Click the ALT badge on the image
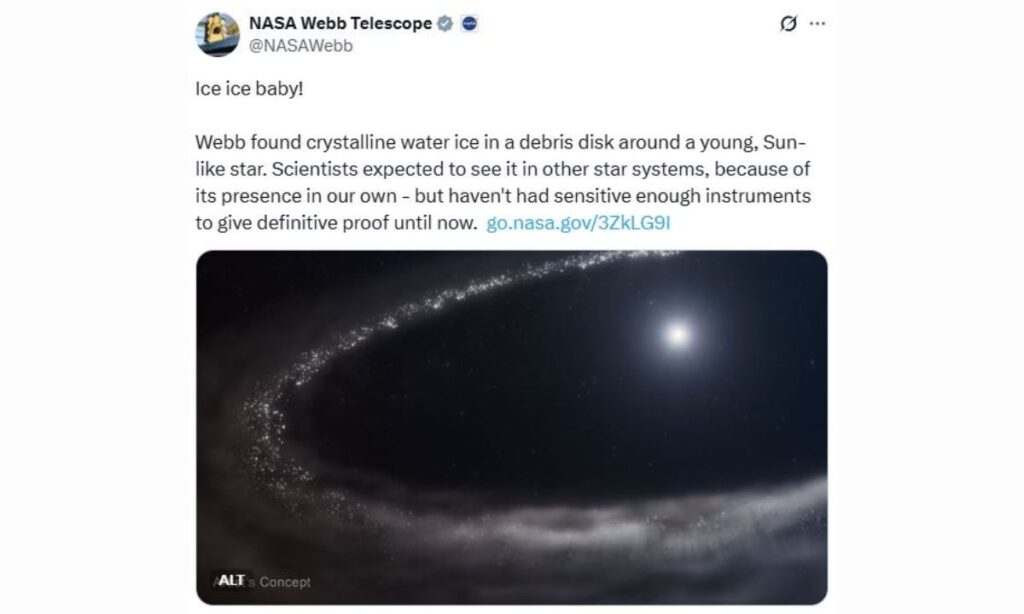 click(x=230, y=580)
